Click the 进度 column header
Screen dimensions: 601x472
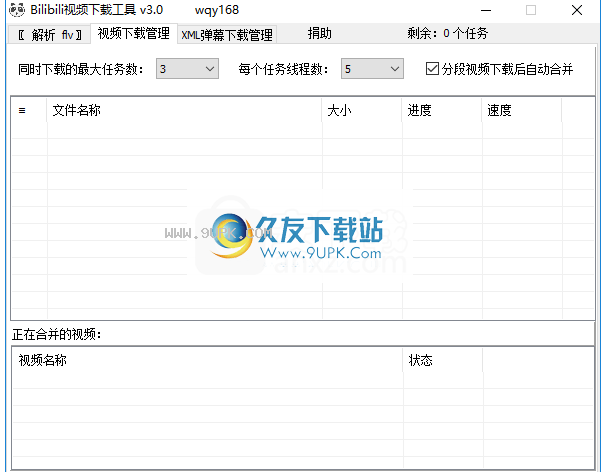[442, 110]
